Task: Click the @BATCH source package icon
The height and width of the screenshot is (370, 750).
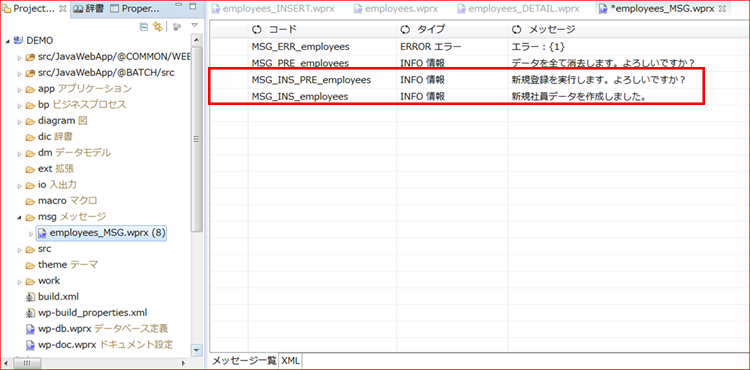Action: 30,73
